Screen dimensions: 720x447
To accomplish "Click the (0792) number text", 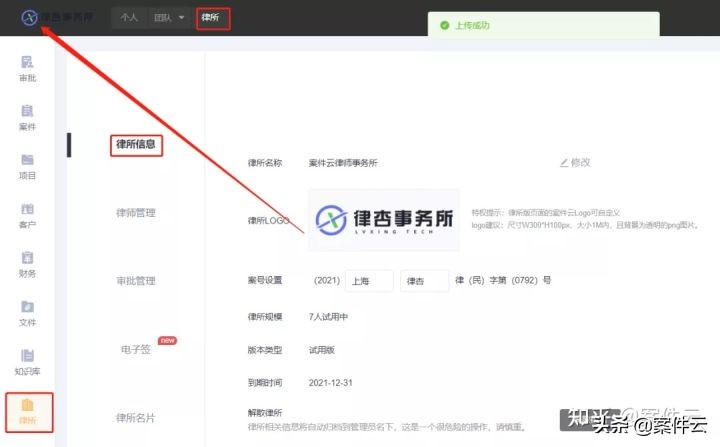I will click(x=524, y=280).
